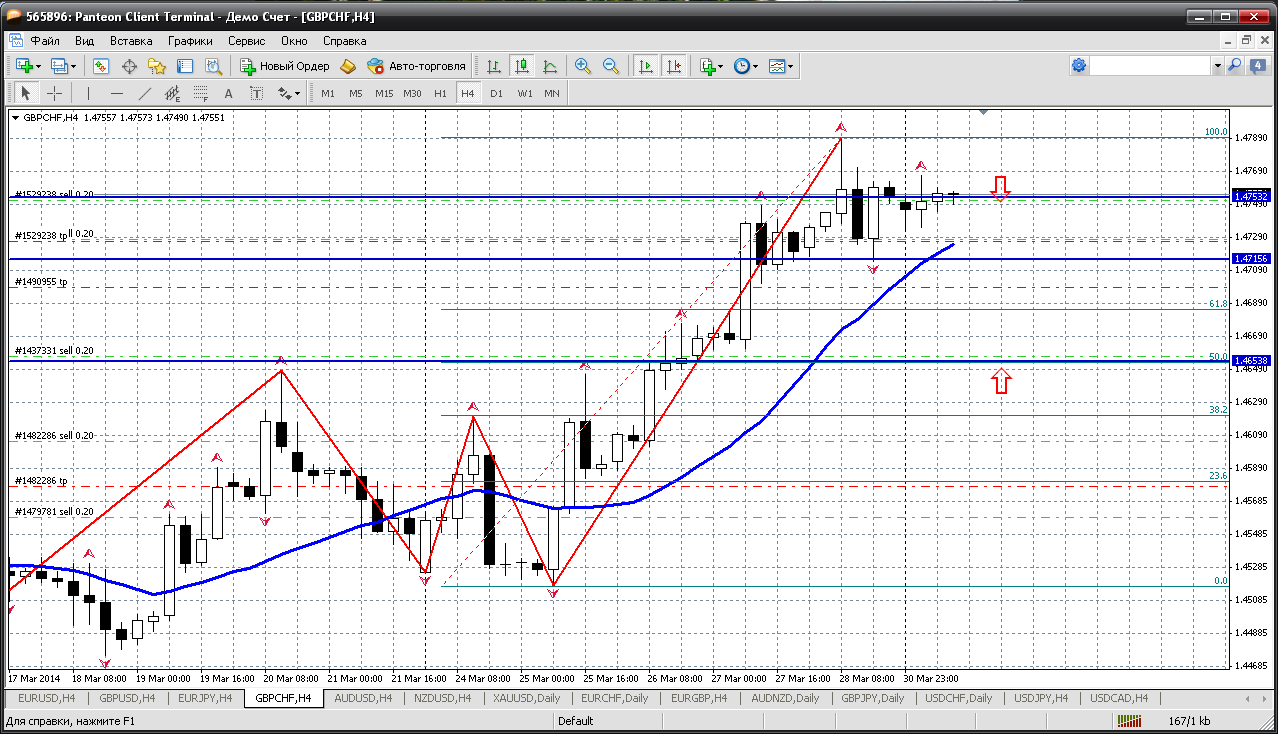This screenshot has height=734, width=1278.
Task: Click the W1 timeframe button
Action: pyautogui.click(x=524, y=93)
